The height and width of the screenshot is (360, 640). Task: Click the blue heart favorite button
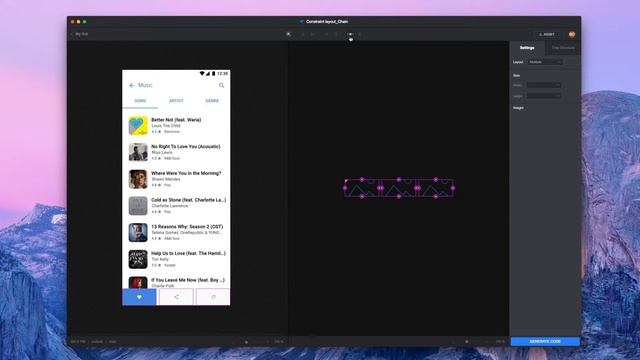pyautogui.click(x=139, y=297)
